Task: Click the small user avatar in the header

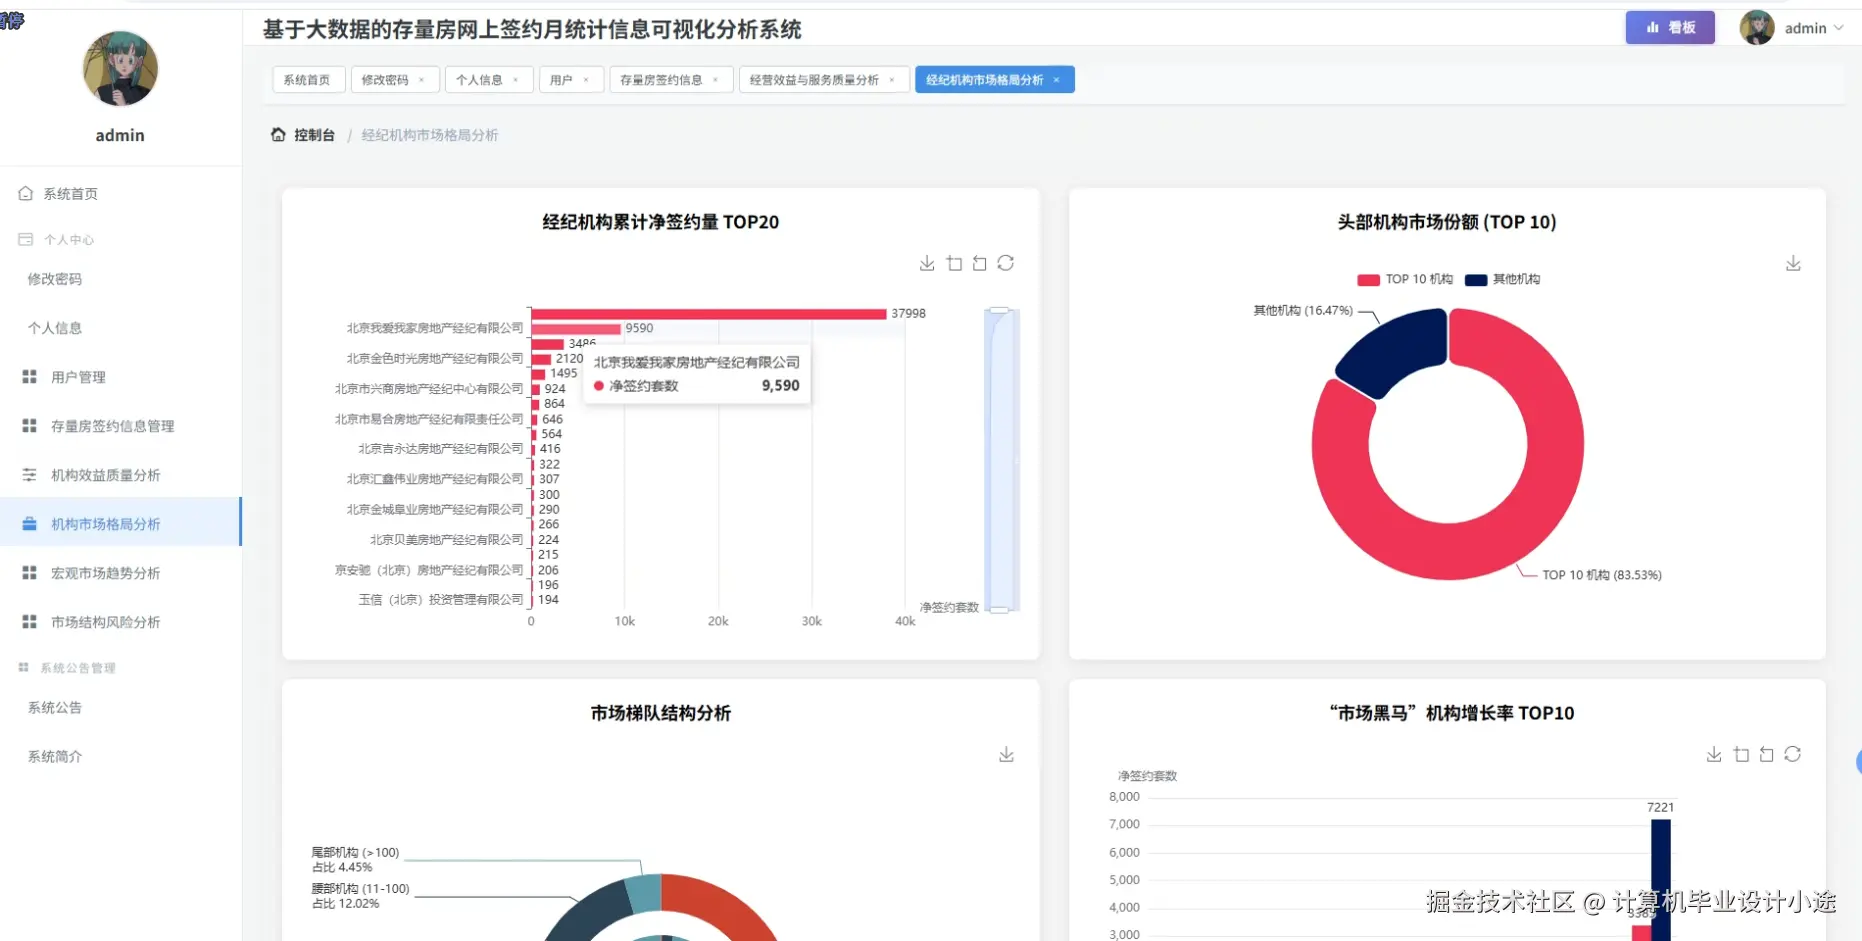Action: click(x=1757, y=28)
